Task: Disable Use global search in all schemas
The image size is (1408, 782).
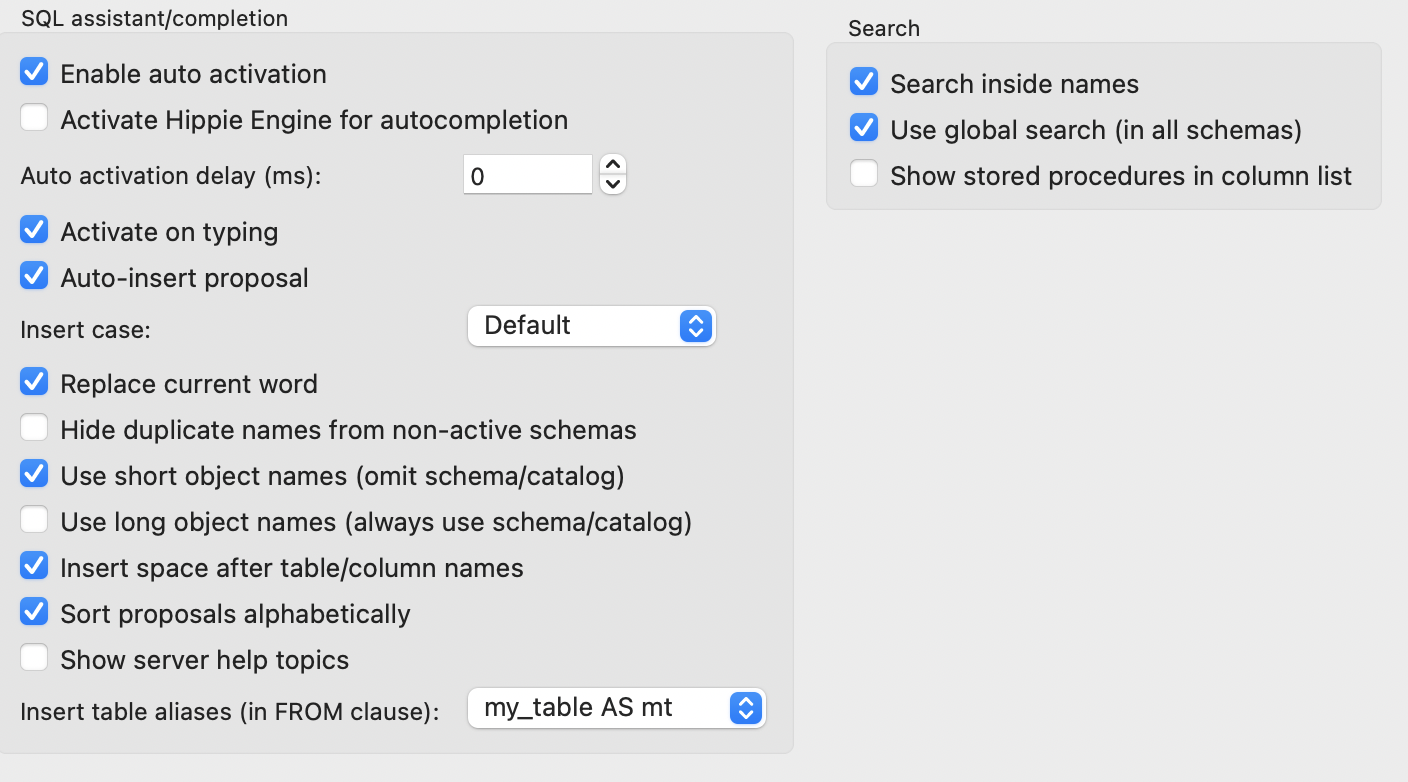Action: [863, 127]
